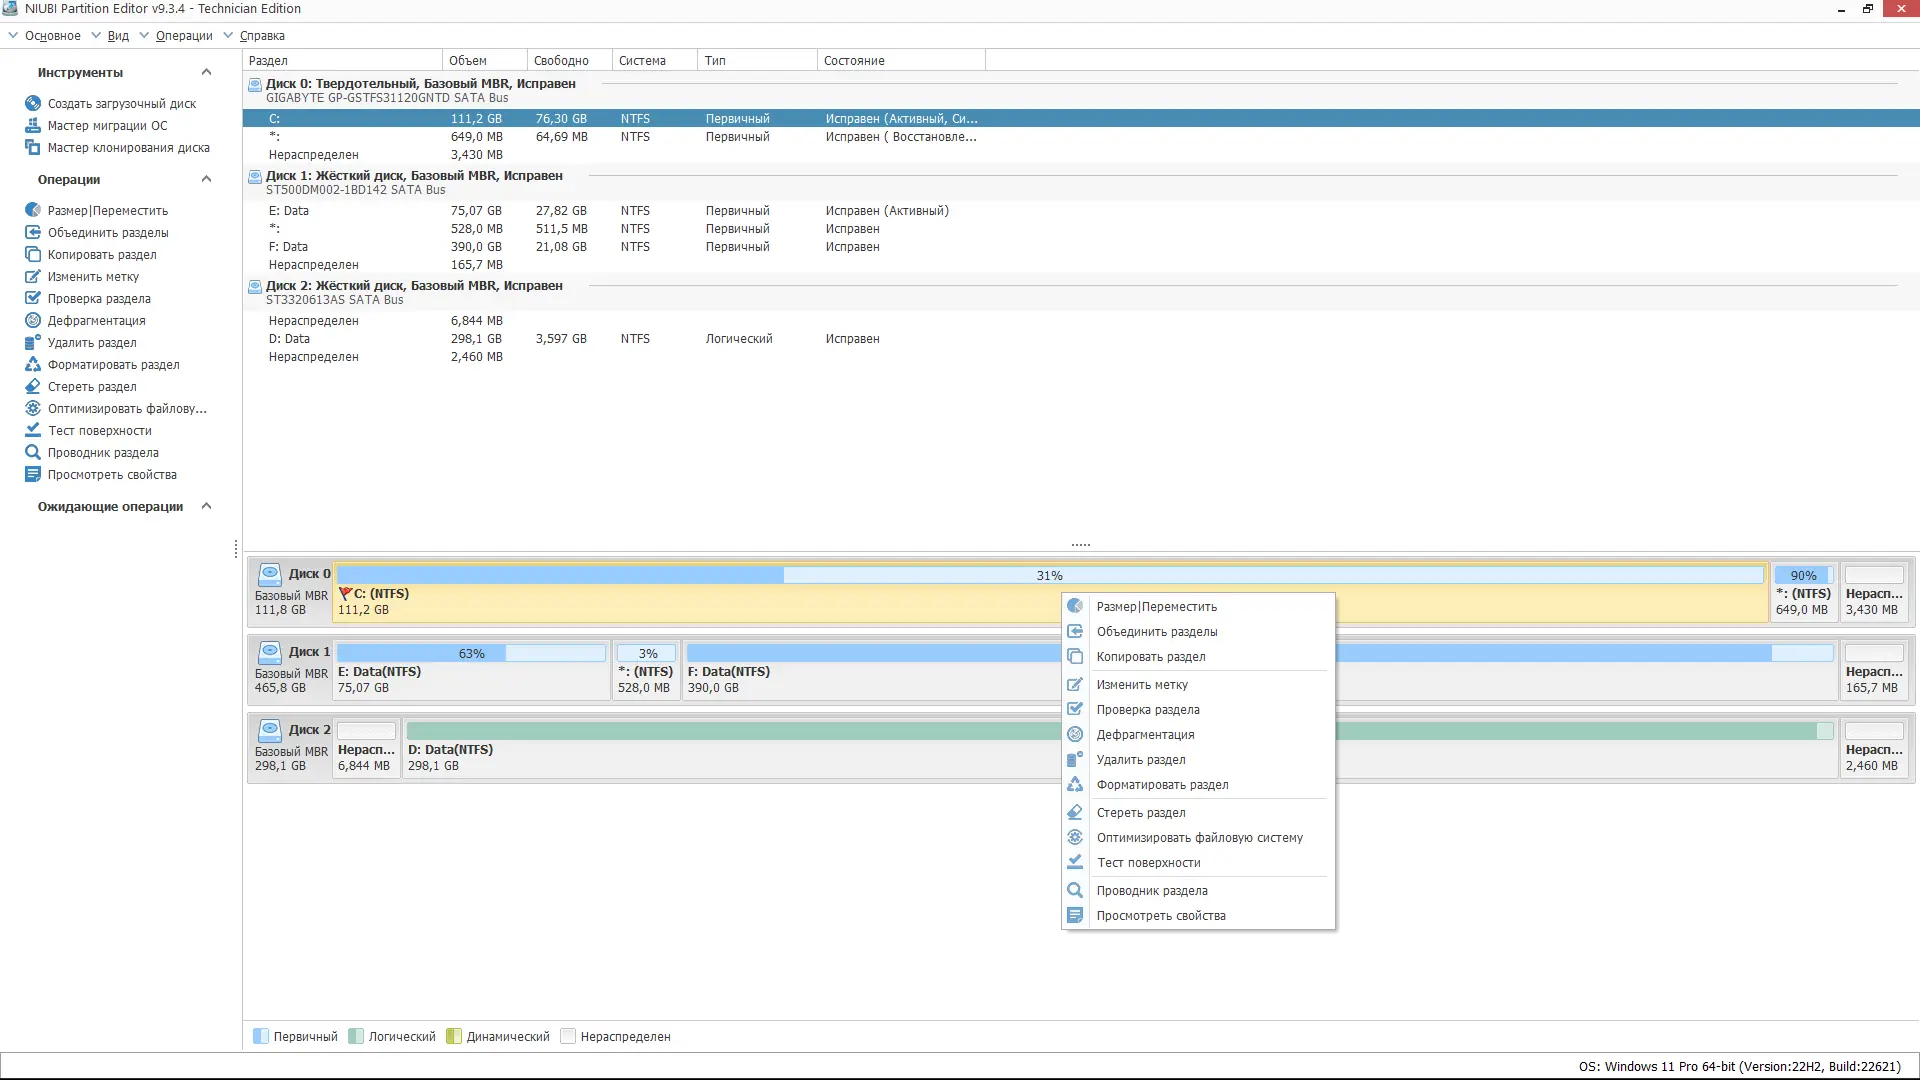Choose Объединить разделы from context menu

[x=1156, y=631]
